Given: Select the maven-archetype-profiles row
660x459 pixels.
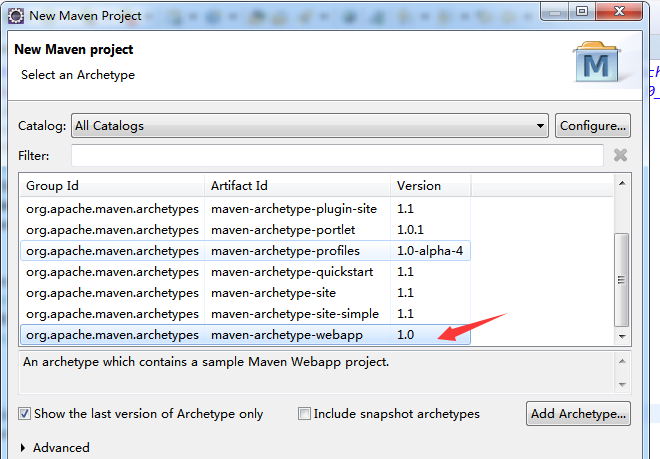Looking at the screenshot, I should pos(245,251).
